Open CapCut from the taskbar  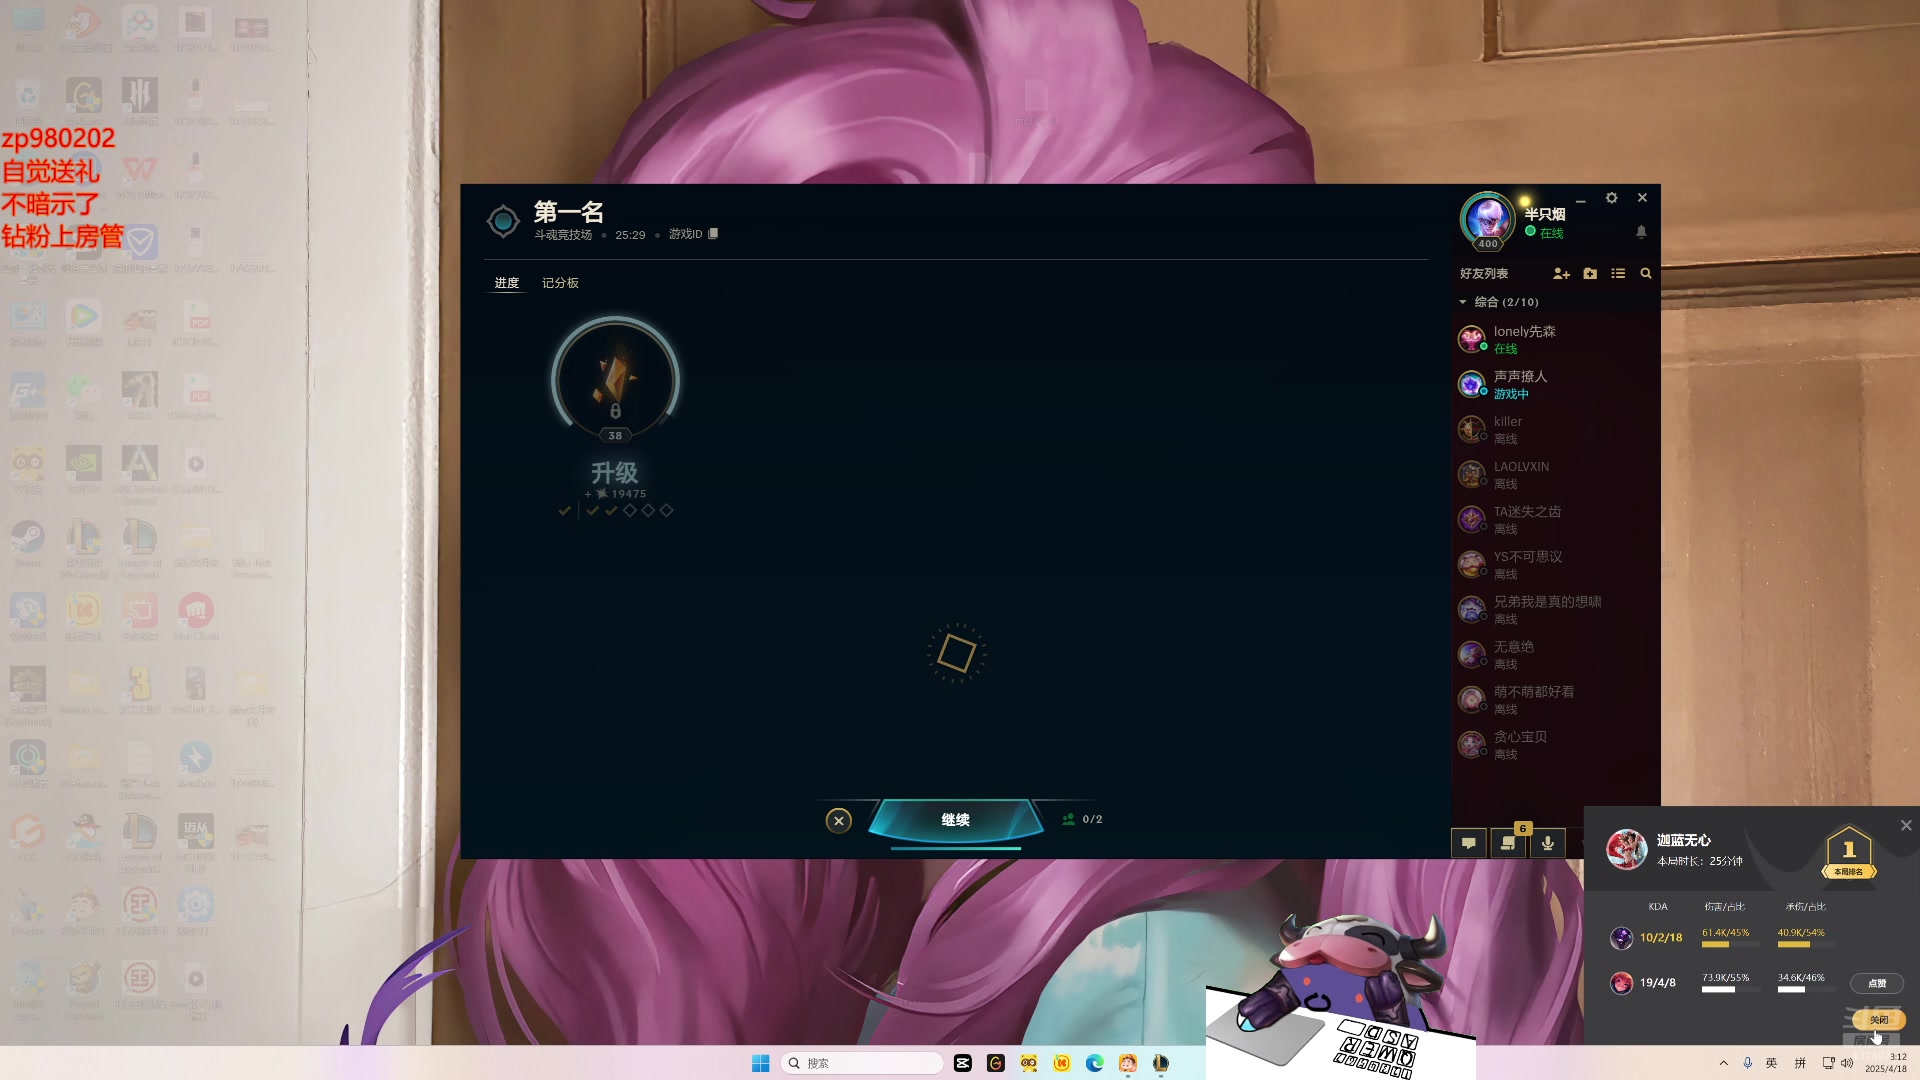click(x=963, y=1063)
